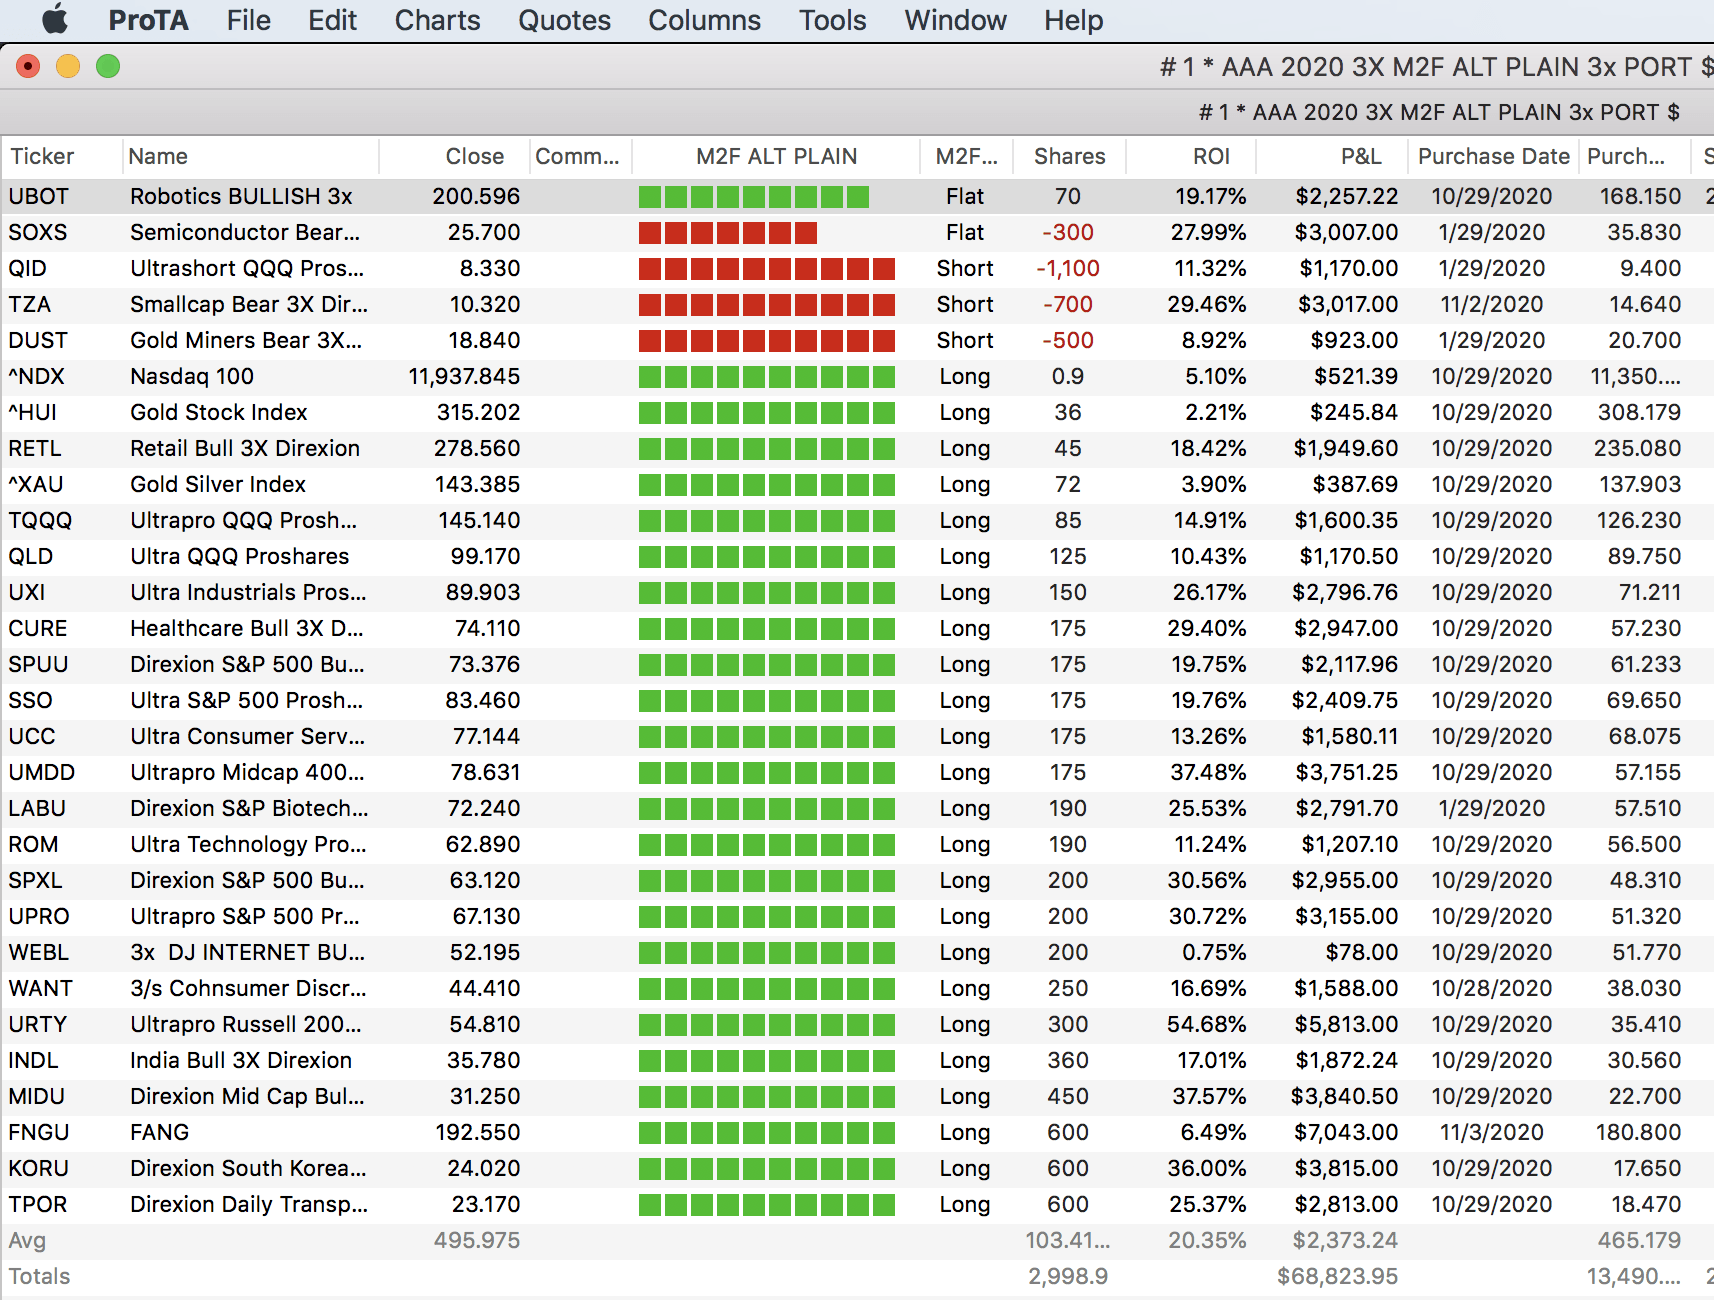Open the Columns menu

[x=704, y=20]
